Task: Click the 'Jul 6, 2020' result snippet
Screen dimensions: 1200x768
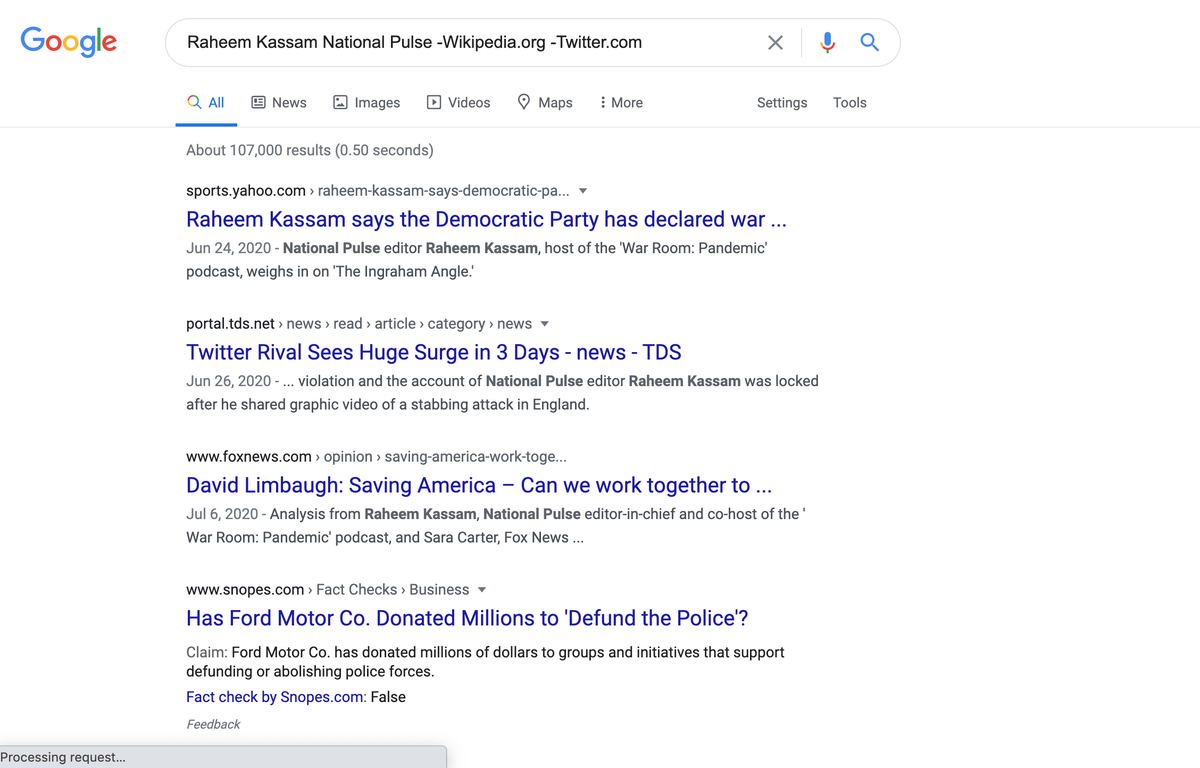Action: pyautogui.click(x=496, y=526)
